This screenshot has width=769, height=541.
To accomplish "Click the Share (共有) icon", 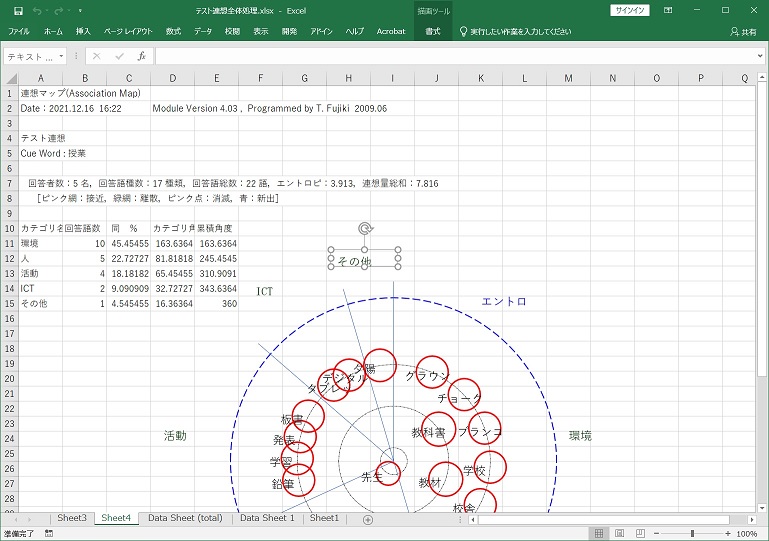I will (742, 32).
